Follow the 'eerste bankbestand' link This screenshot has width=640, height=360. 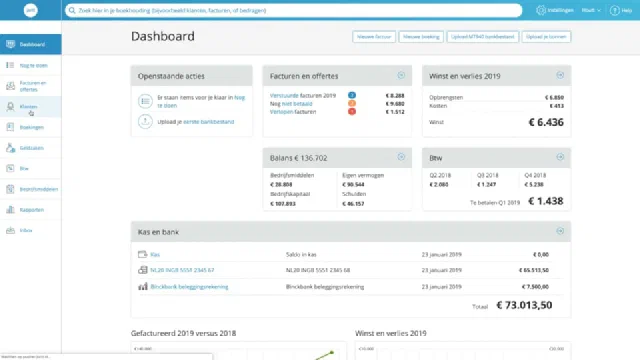coord(209,122)
